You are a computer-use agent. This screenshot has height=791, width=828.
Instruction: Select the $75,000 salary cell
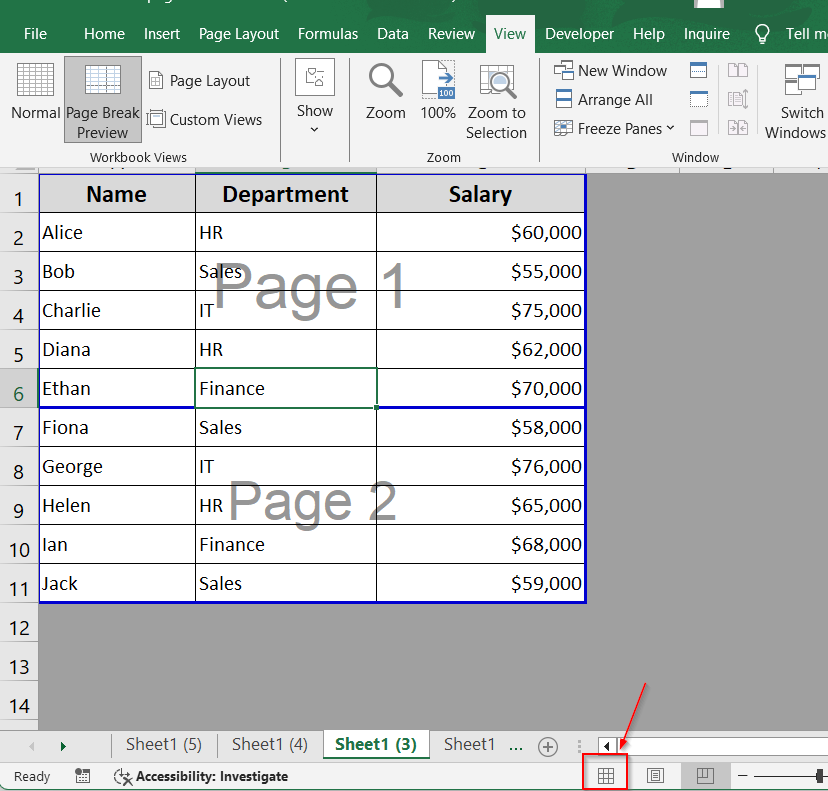pyautogui.click(x=481, y=310)
